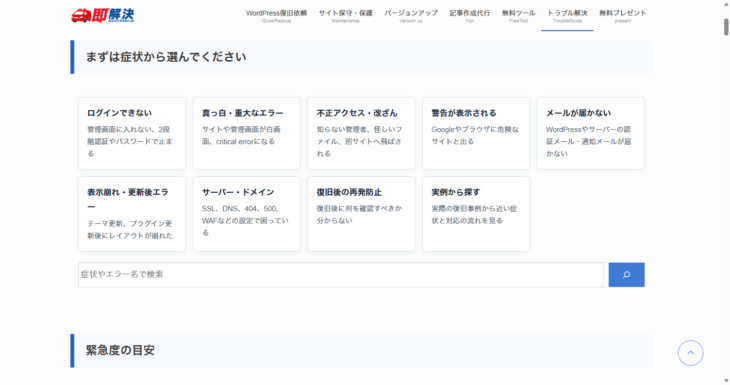The width and height of the screenshot is (730, 385).
Task: Open トラブル解決 menu item
Action: click(x=567, y=16)
